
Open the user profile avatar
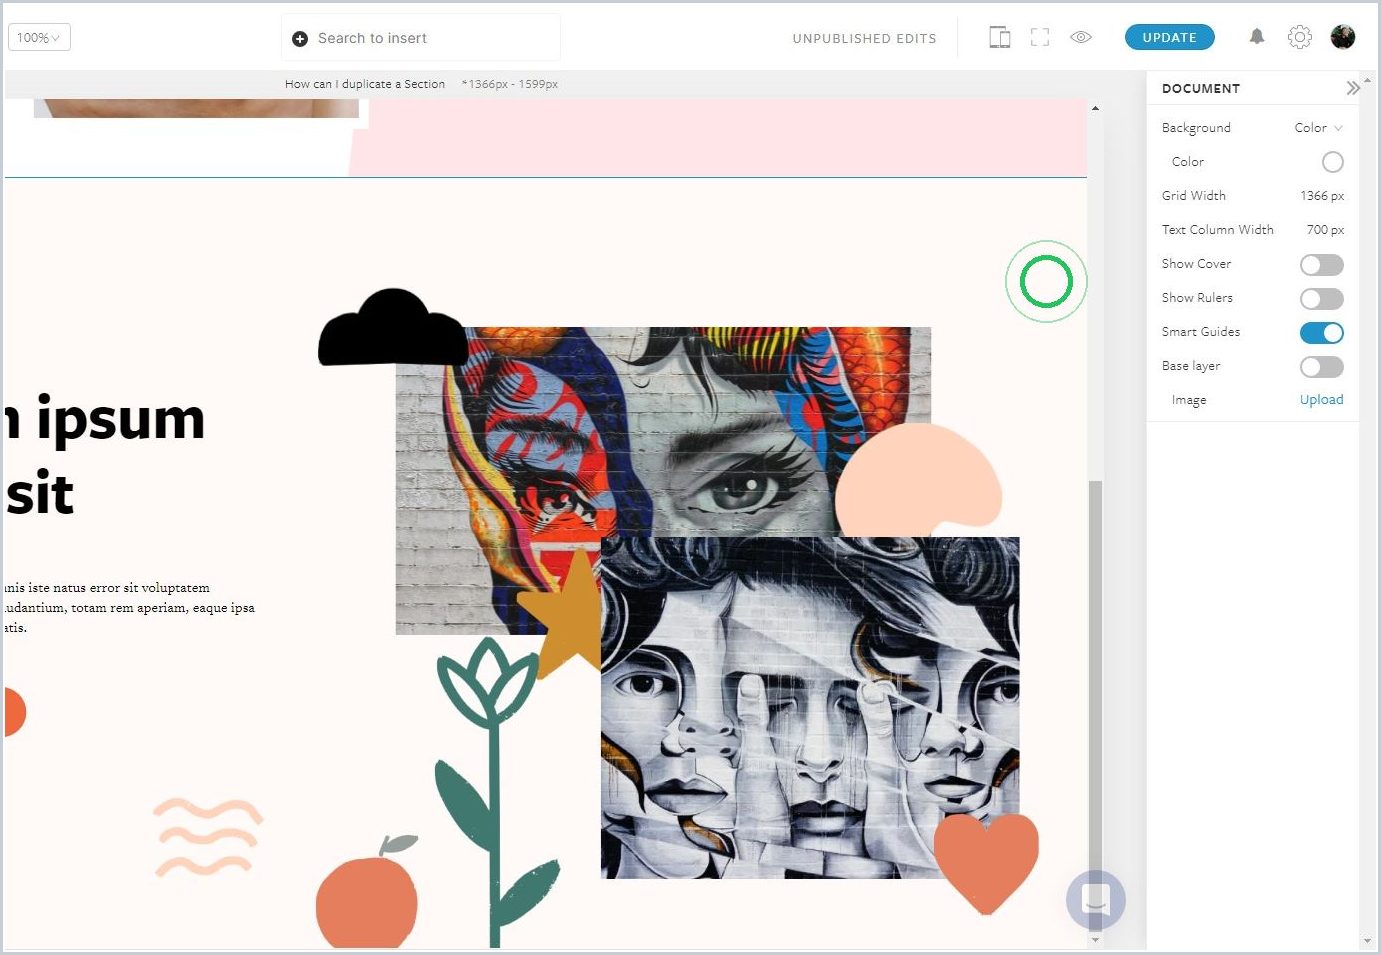point(1343,37)
